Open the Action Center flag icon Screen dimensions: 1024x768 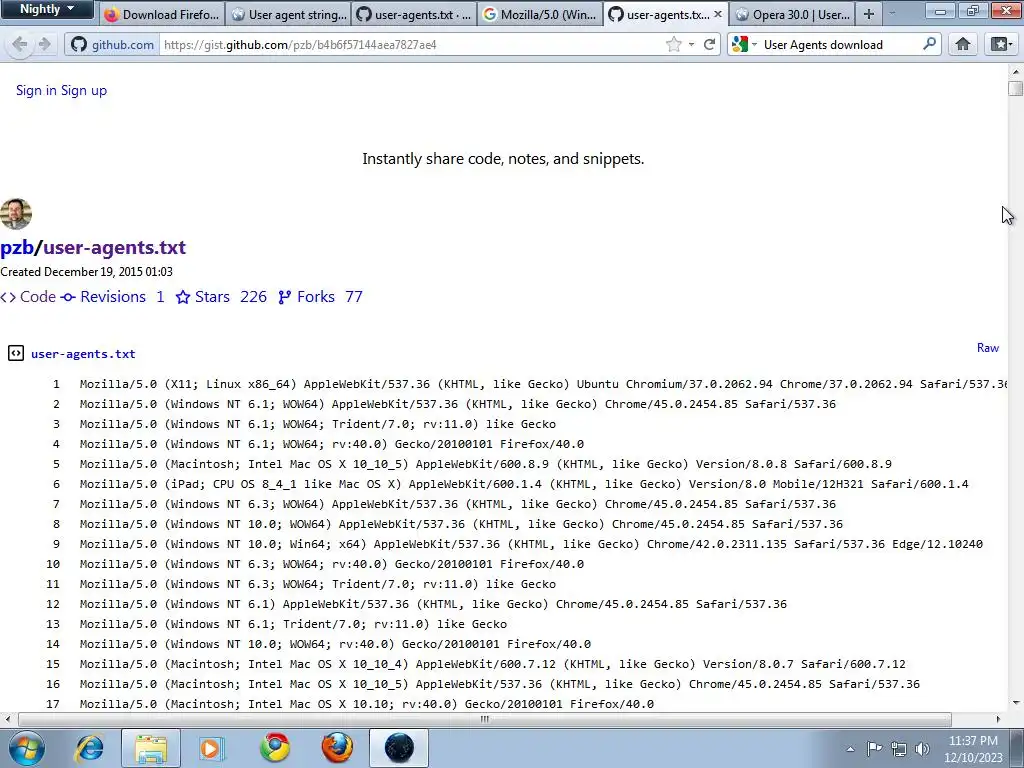coord(874,748)
